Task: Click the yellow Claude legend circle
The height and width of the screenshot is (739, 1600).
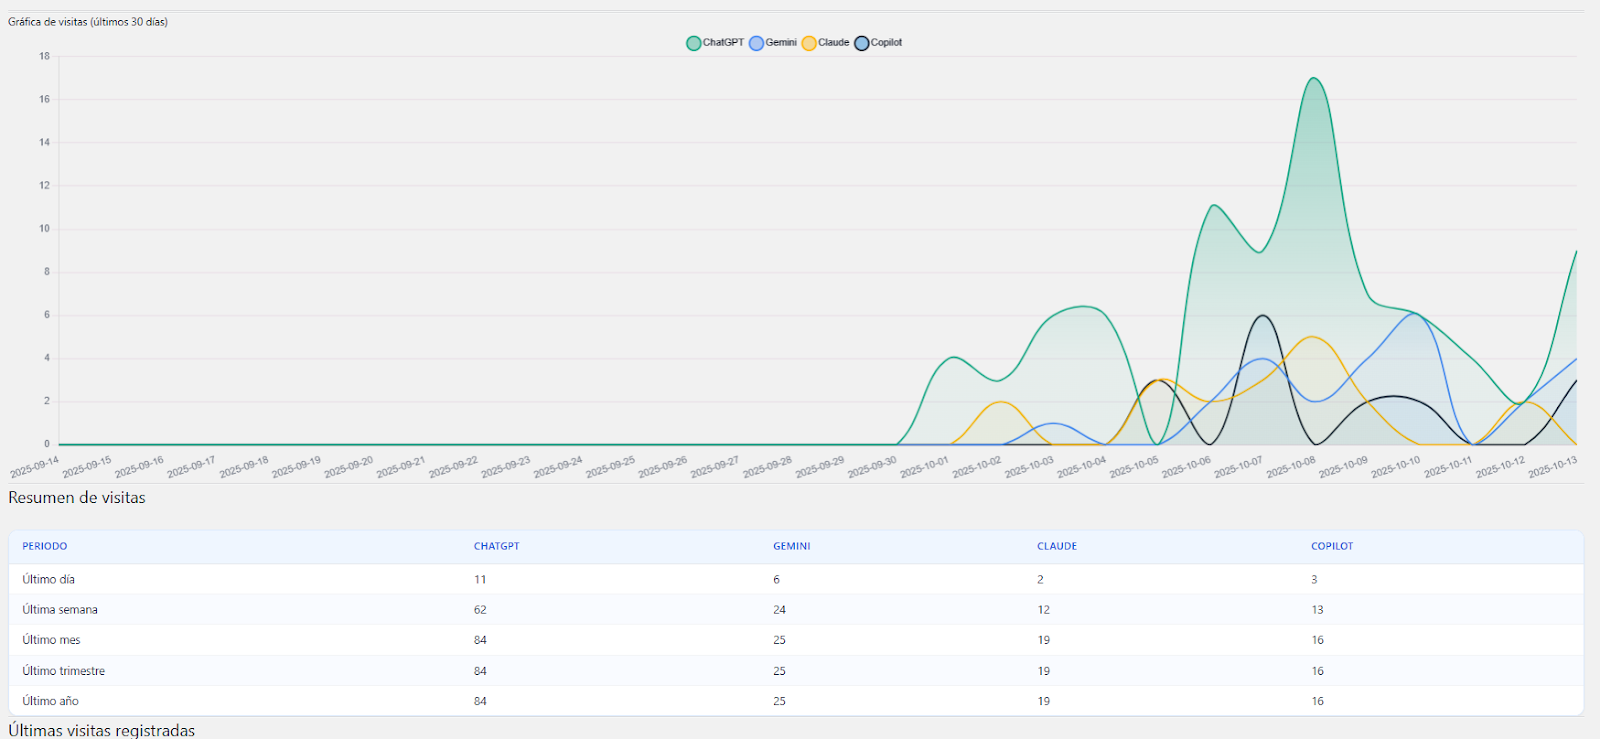Action: click(x=809, y=43)
